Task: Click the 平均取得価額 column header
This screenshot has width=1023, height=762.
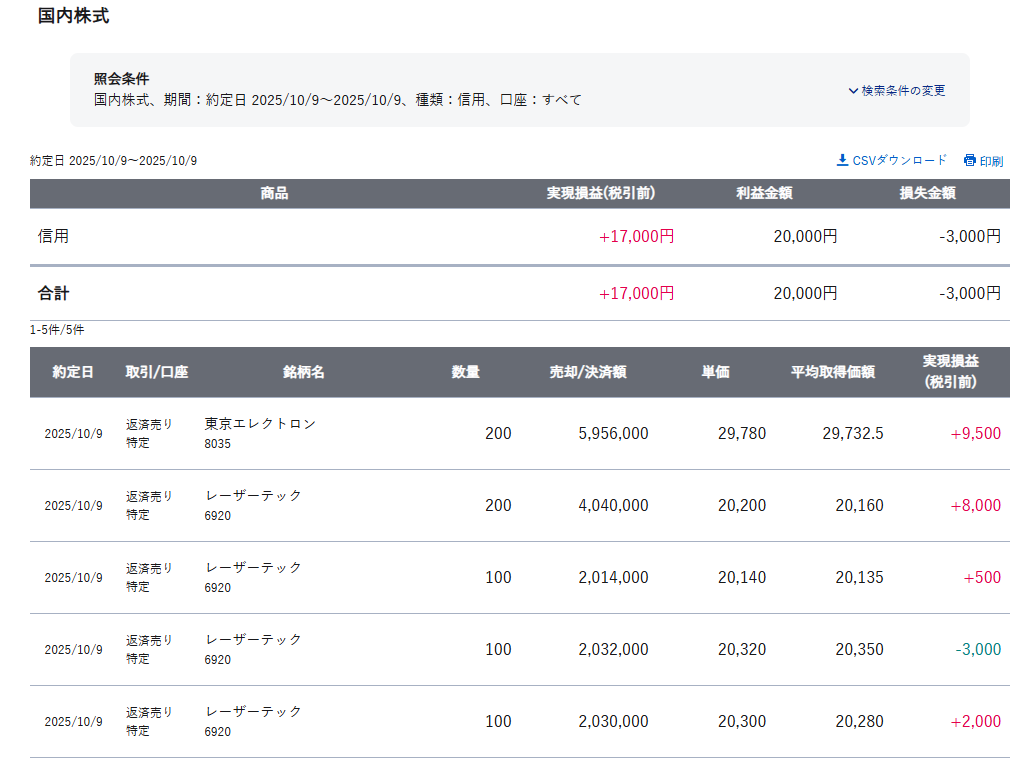Action: click(x=832, y=372)
